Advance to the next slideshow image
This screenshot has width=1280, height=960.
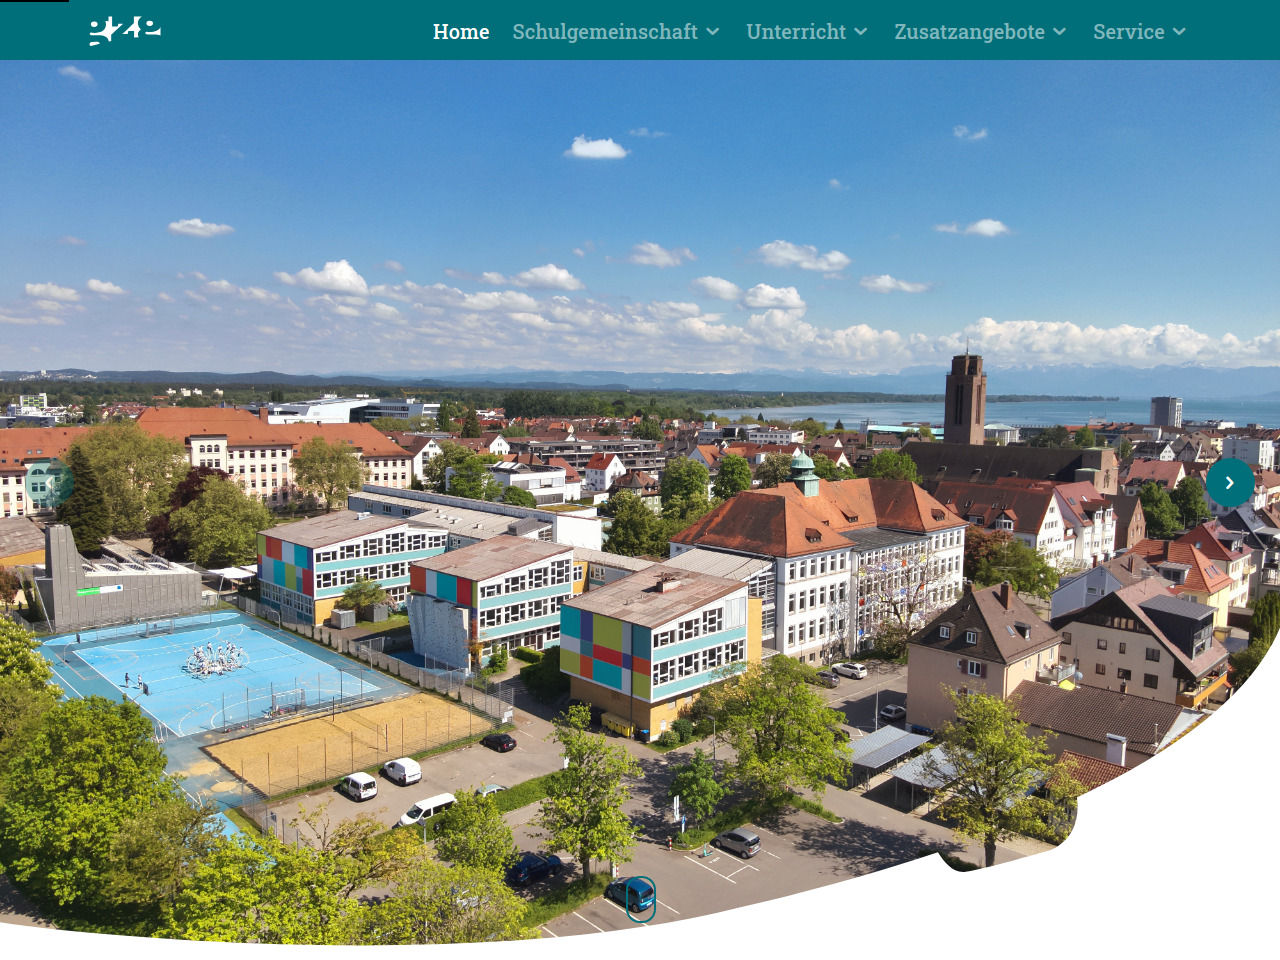[x=1229, y=483]
